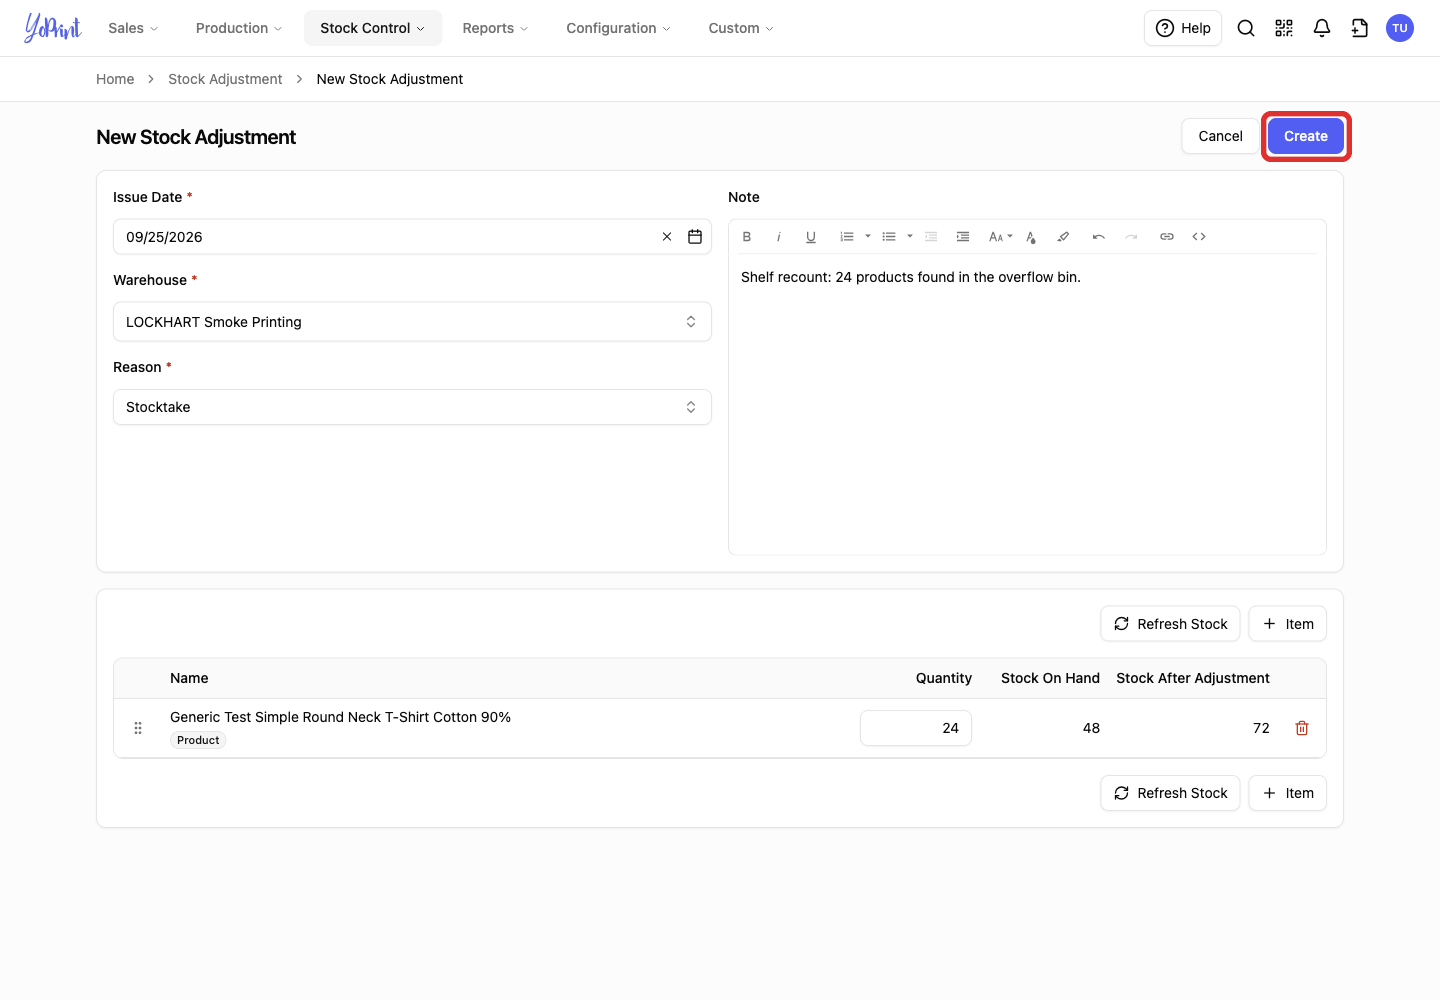Undo the last Note edit
The image size is (1440, 1000).
(1099, 237)
